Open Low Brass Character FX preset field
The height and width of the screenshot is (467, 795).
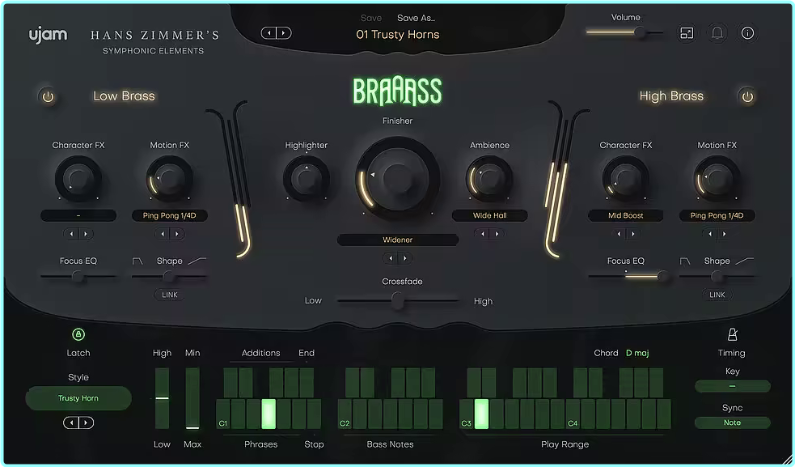[78, 215]
